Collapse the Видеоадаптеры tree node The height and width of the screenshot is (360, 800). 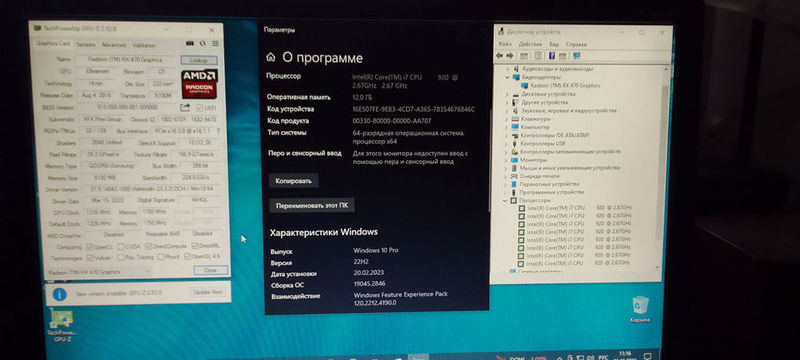(507, 78)
